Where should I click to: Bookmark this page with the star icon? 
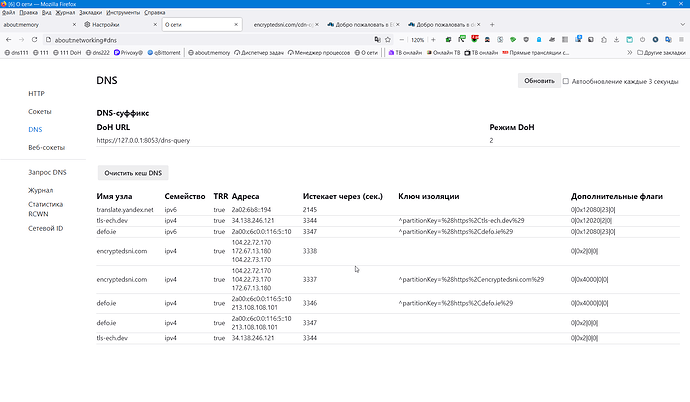pyautogui.click(x=388, y=40)
